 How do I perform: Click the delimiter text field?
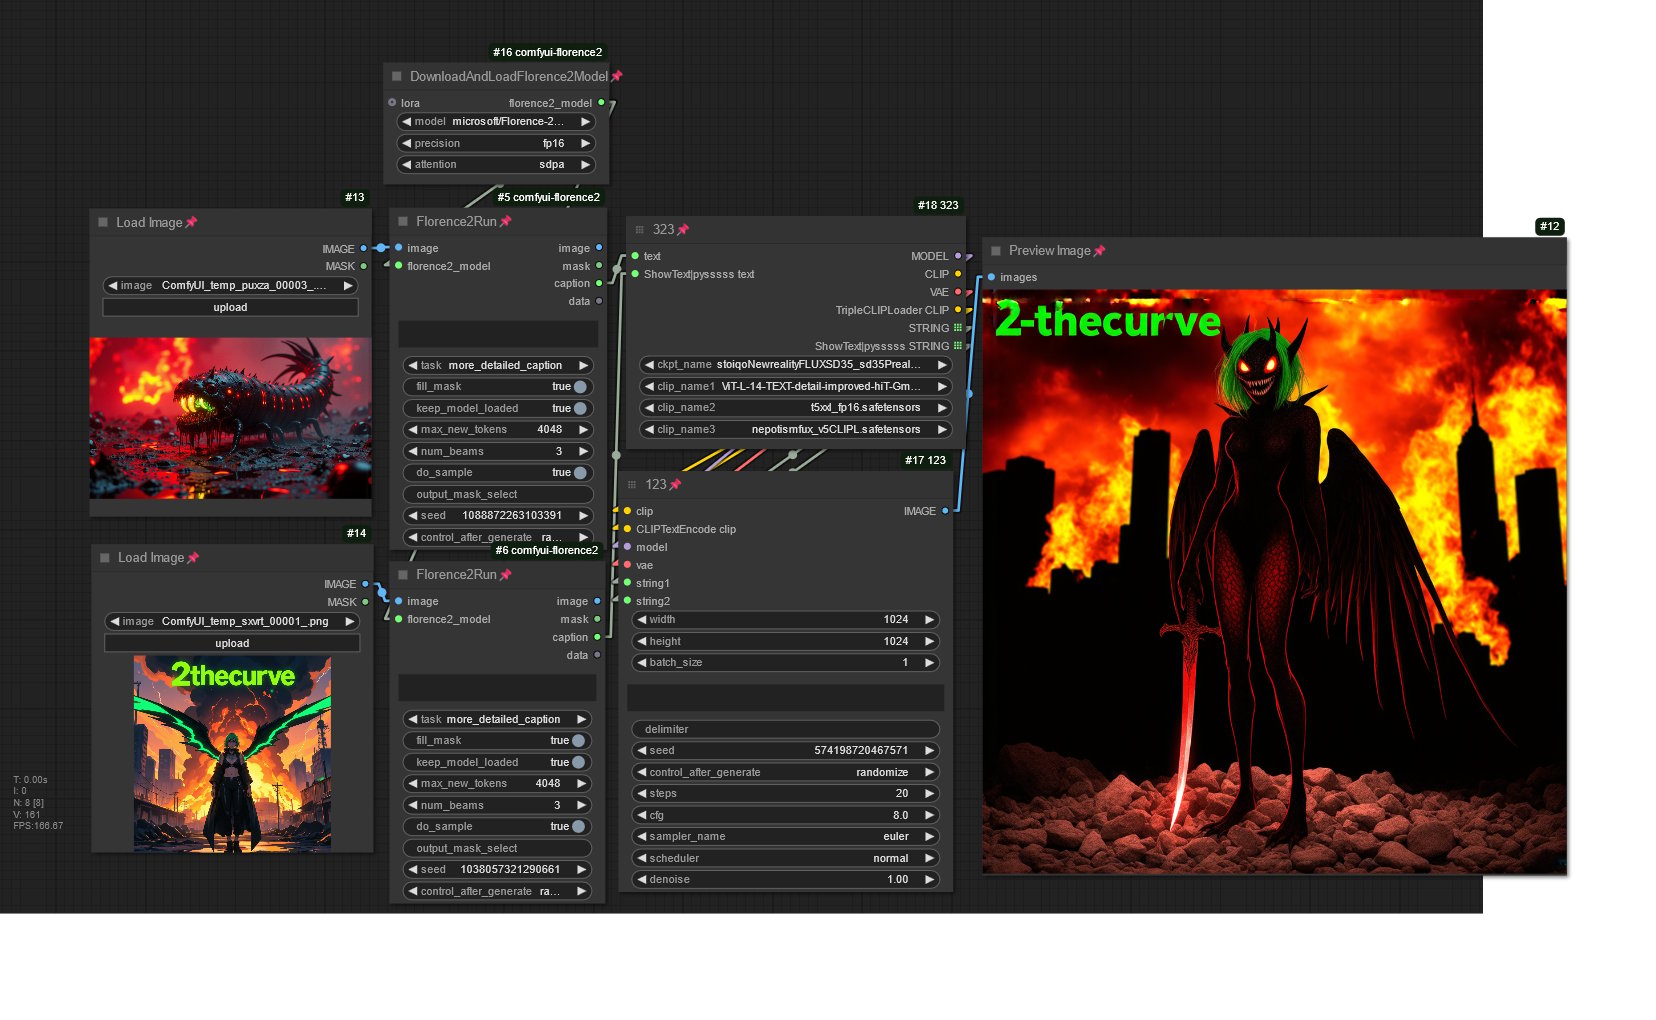(785, 729)
